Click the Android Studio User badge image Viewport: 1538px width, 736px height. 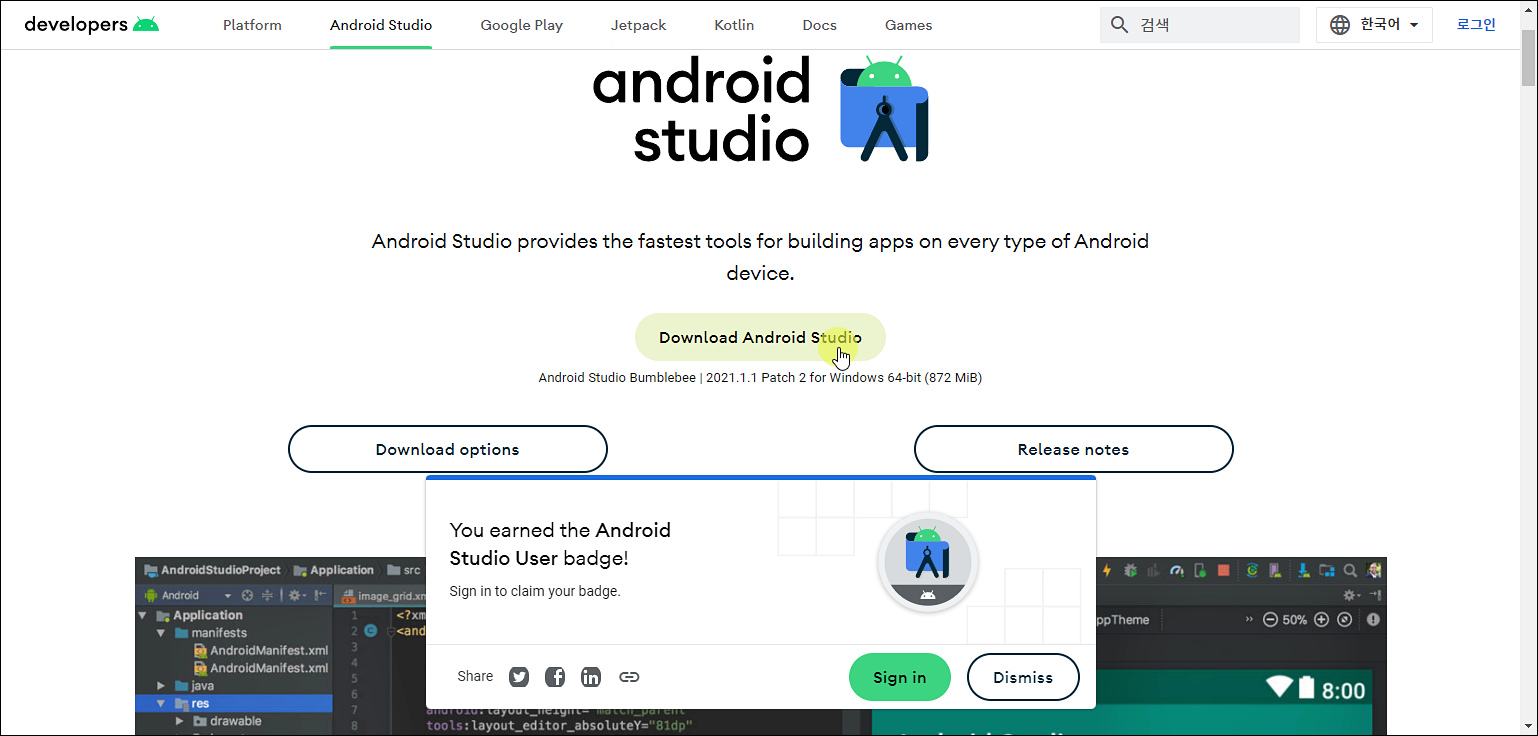tap(928, 562)
